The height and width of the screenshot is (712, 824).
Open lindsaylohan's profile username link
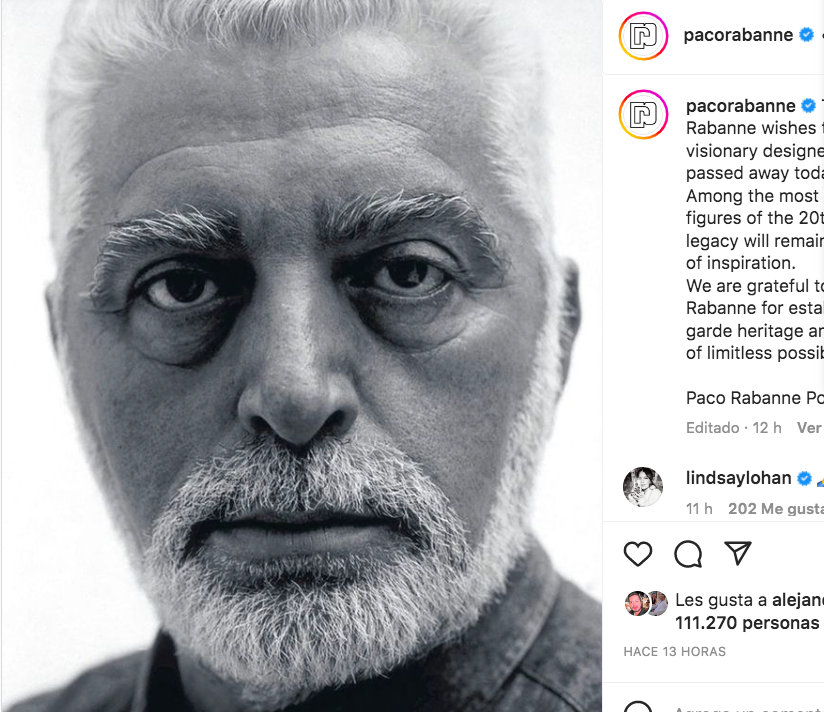[x=738, y=478]
